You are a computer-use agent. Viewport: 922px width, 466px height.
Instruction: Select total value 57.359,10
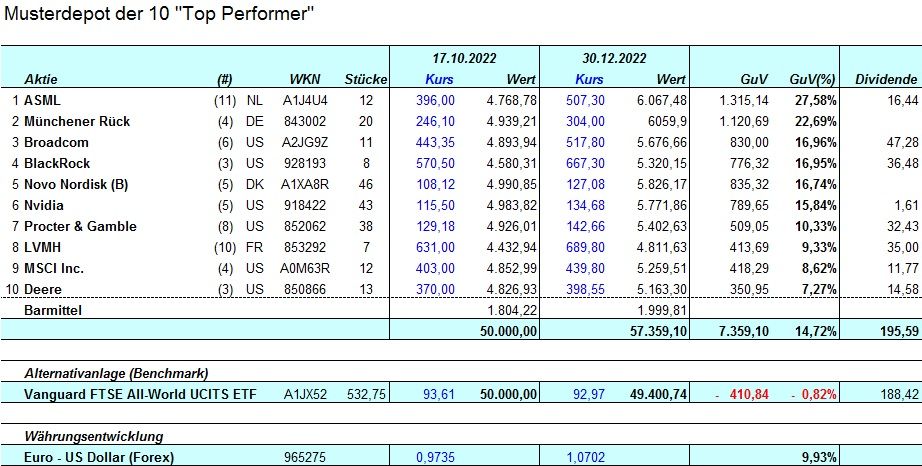[x=657, y=331]
